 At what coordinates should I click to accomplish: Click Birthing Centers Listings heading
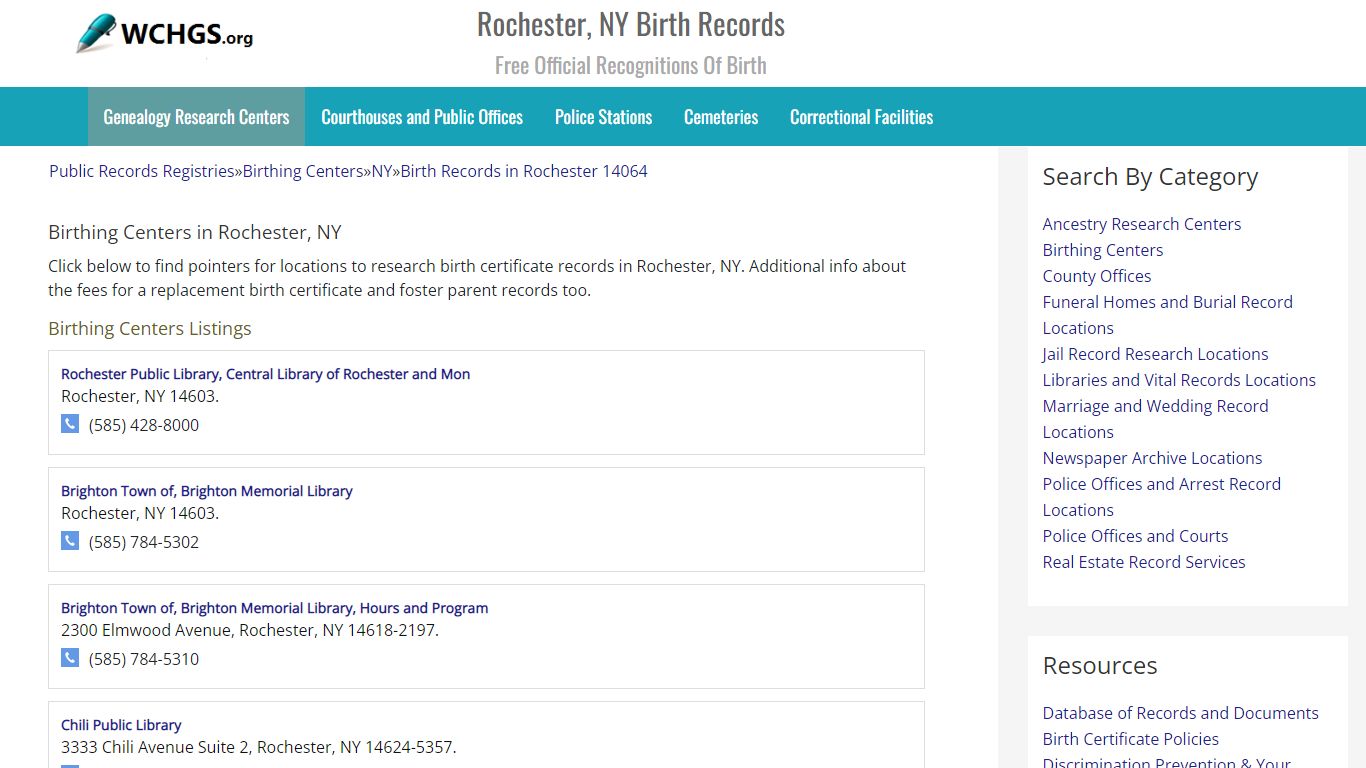click(x=150, y=329)
